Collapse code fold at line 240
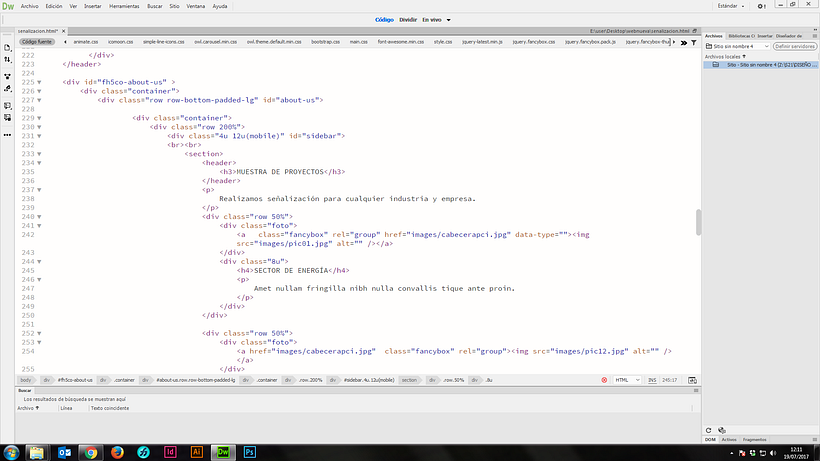This screenshot has height=461, width=820. click(39, 217)
